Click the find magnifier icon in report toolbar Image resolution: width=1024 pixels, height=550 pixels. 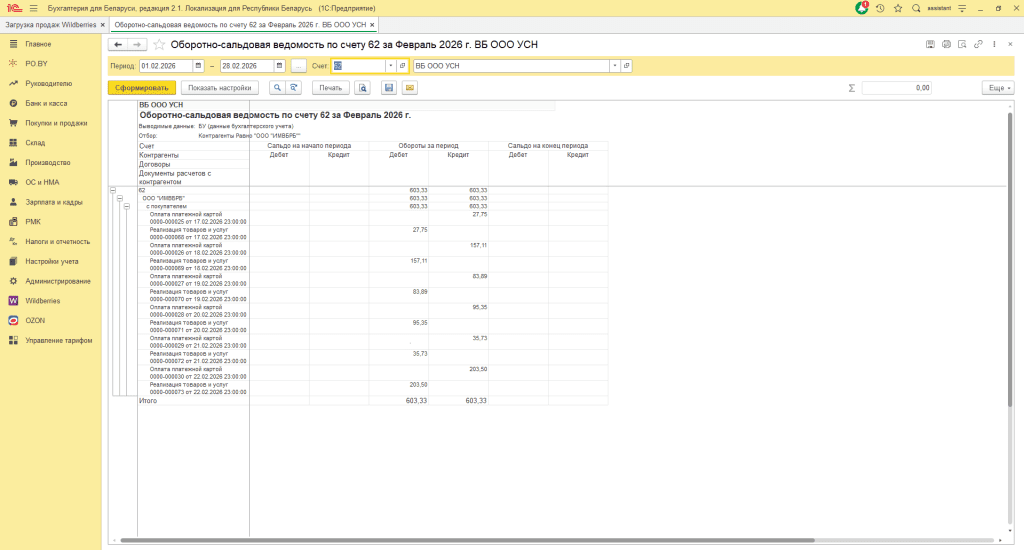277,88
